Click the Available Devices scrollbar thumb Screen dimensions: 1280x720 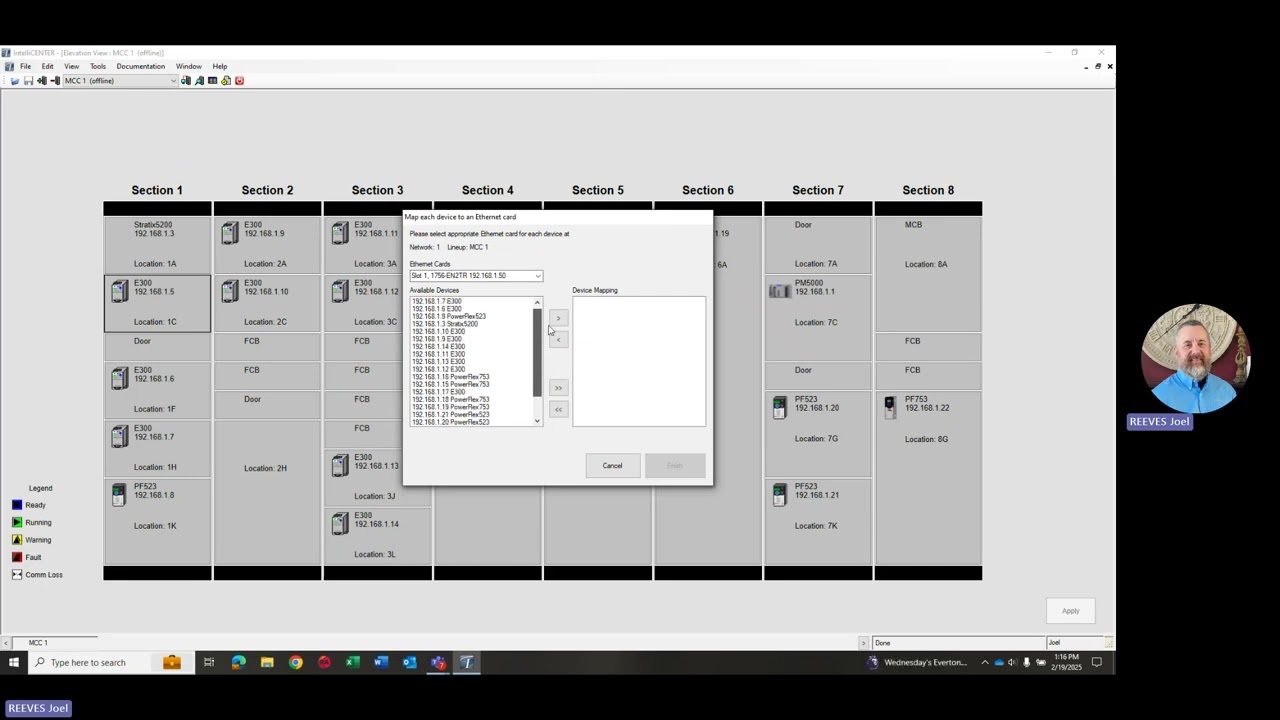(537, 352)
